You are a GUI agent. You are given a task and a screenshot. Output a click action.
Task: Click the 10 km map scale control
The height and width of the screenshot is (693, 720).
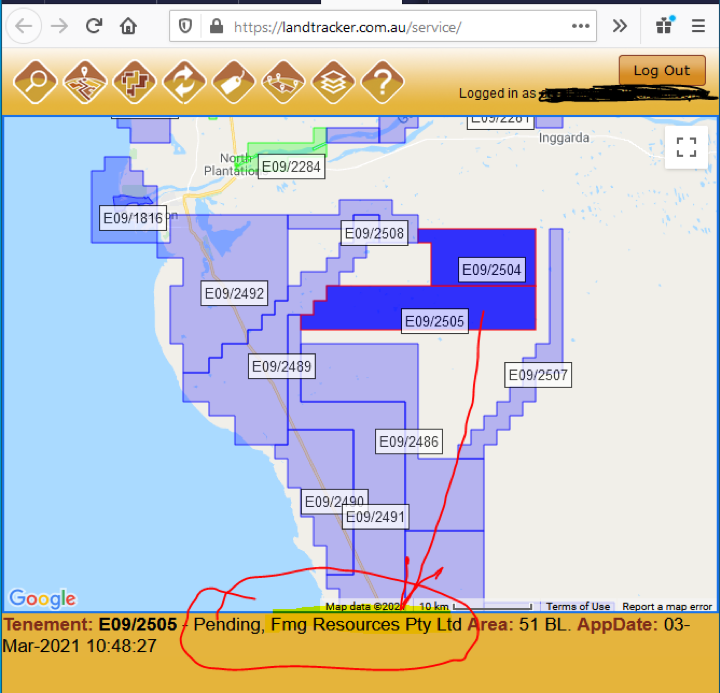pyautogui.click(x=476, y=607)
